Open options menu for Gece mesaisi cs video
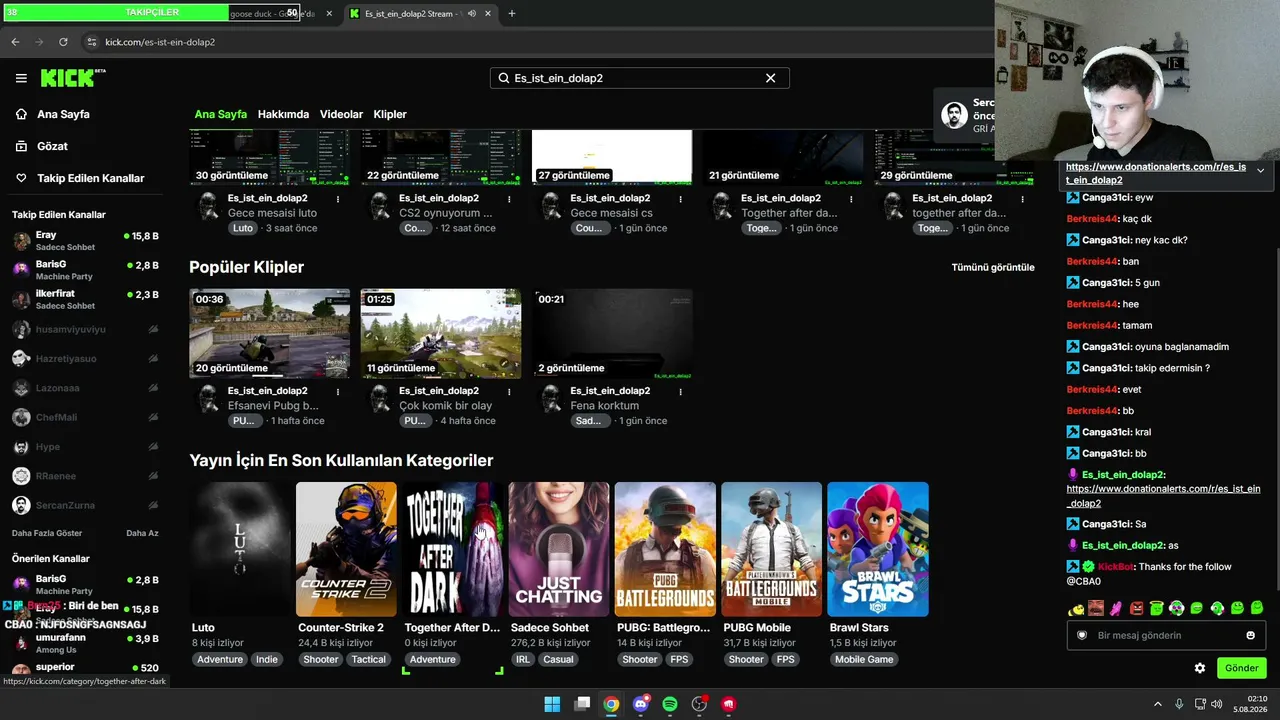 pyautogui.click(x=681, y=199)
